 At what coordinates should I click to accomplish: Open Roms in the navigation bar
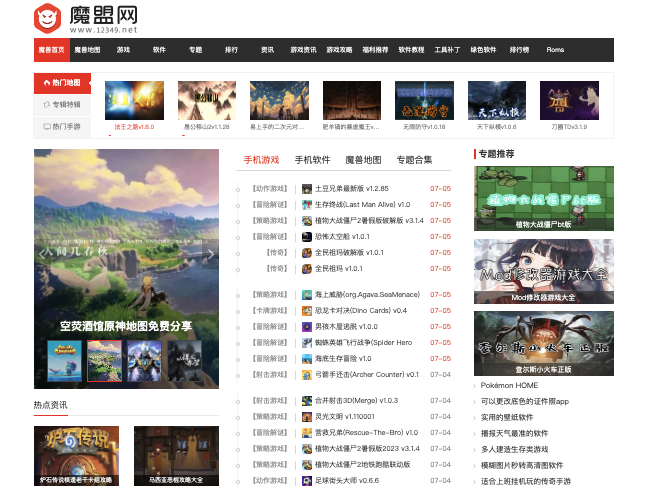(555, 50)
